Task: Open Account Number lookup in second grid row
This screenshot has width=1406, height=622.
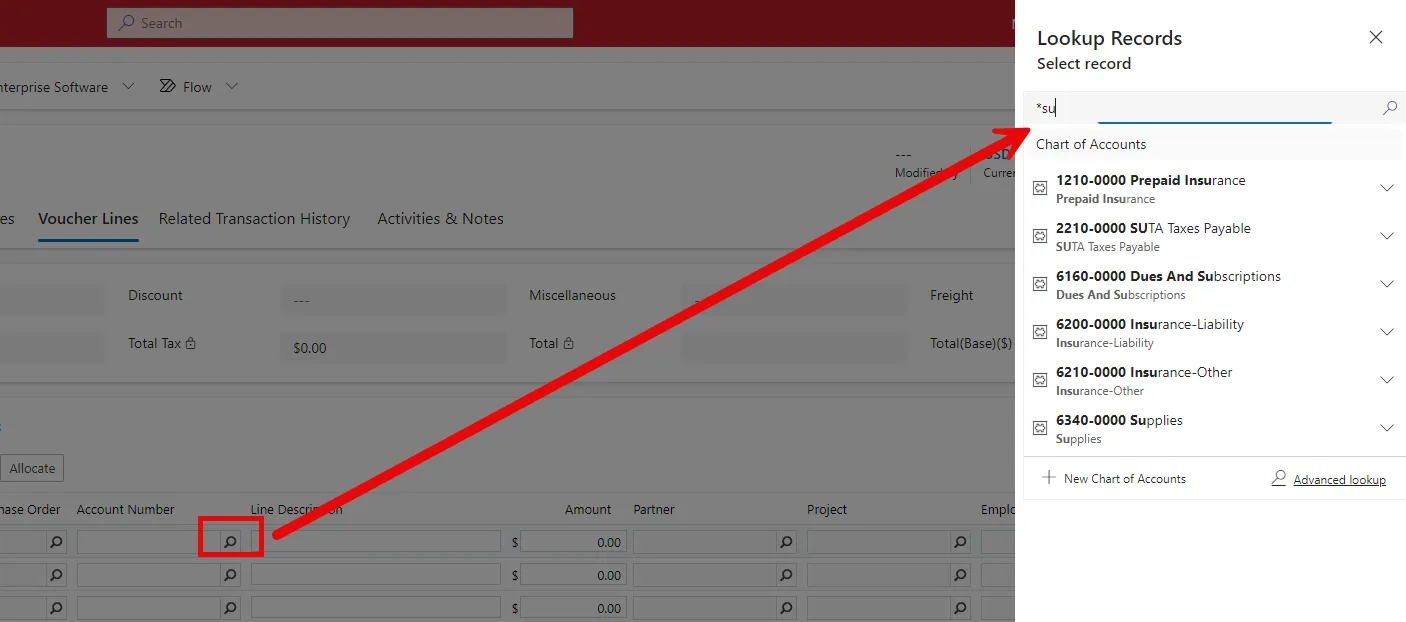Action: click(230, 575)
